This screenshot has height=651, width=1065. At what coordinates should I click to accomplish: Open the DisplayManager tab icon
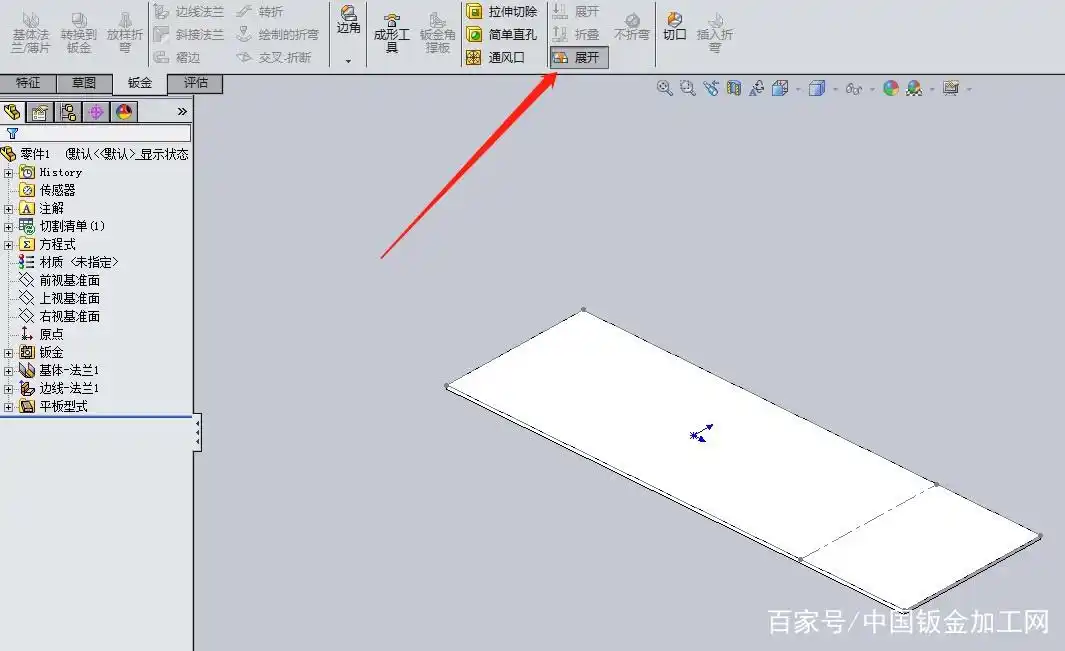pos(124,112)
